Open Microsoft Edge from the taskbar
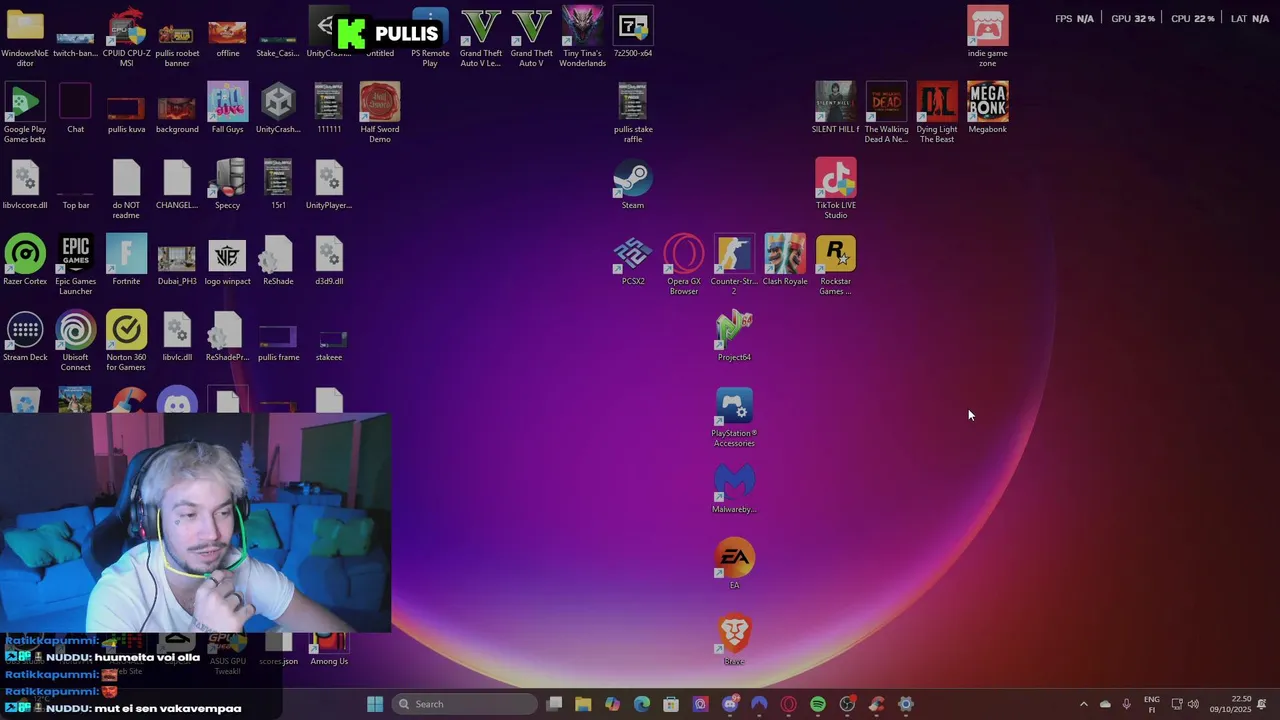This screenshot has height=720, width=1280. click(x=642, y=704)
